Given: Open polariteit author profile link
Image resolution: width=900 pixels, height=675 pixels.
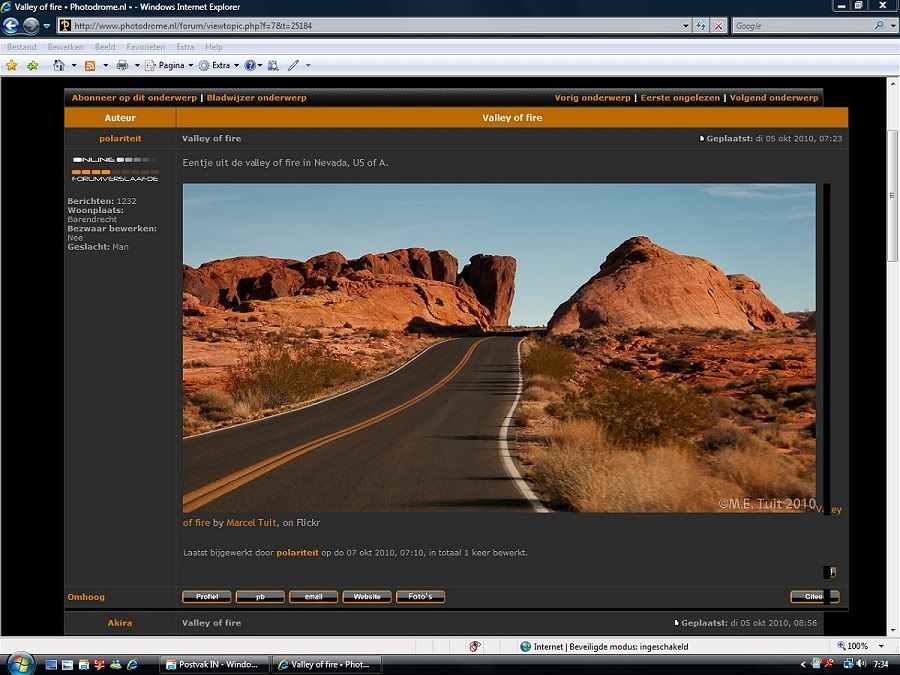Looking at the screenshot, I should [120, 138].
